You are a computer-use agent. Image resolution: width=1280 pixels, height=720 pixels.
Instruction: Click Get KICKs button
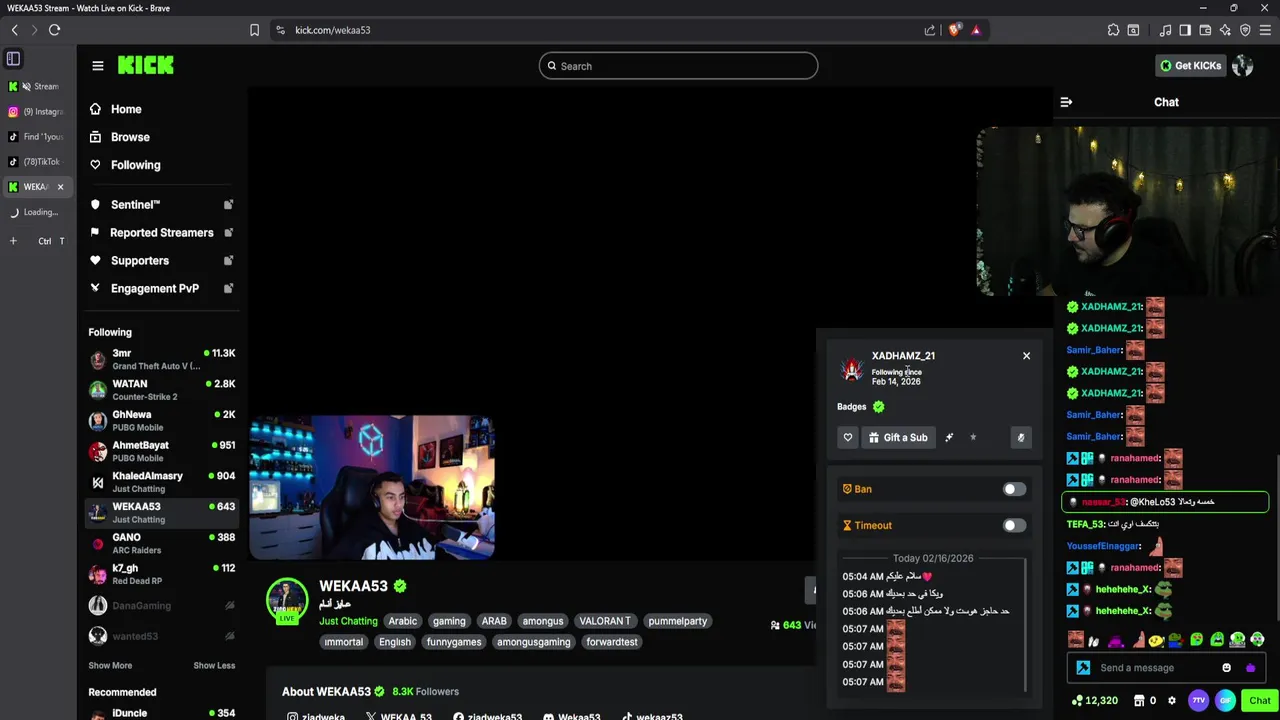coord(1191,66)
